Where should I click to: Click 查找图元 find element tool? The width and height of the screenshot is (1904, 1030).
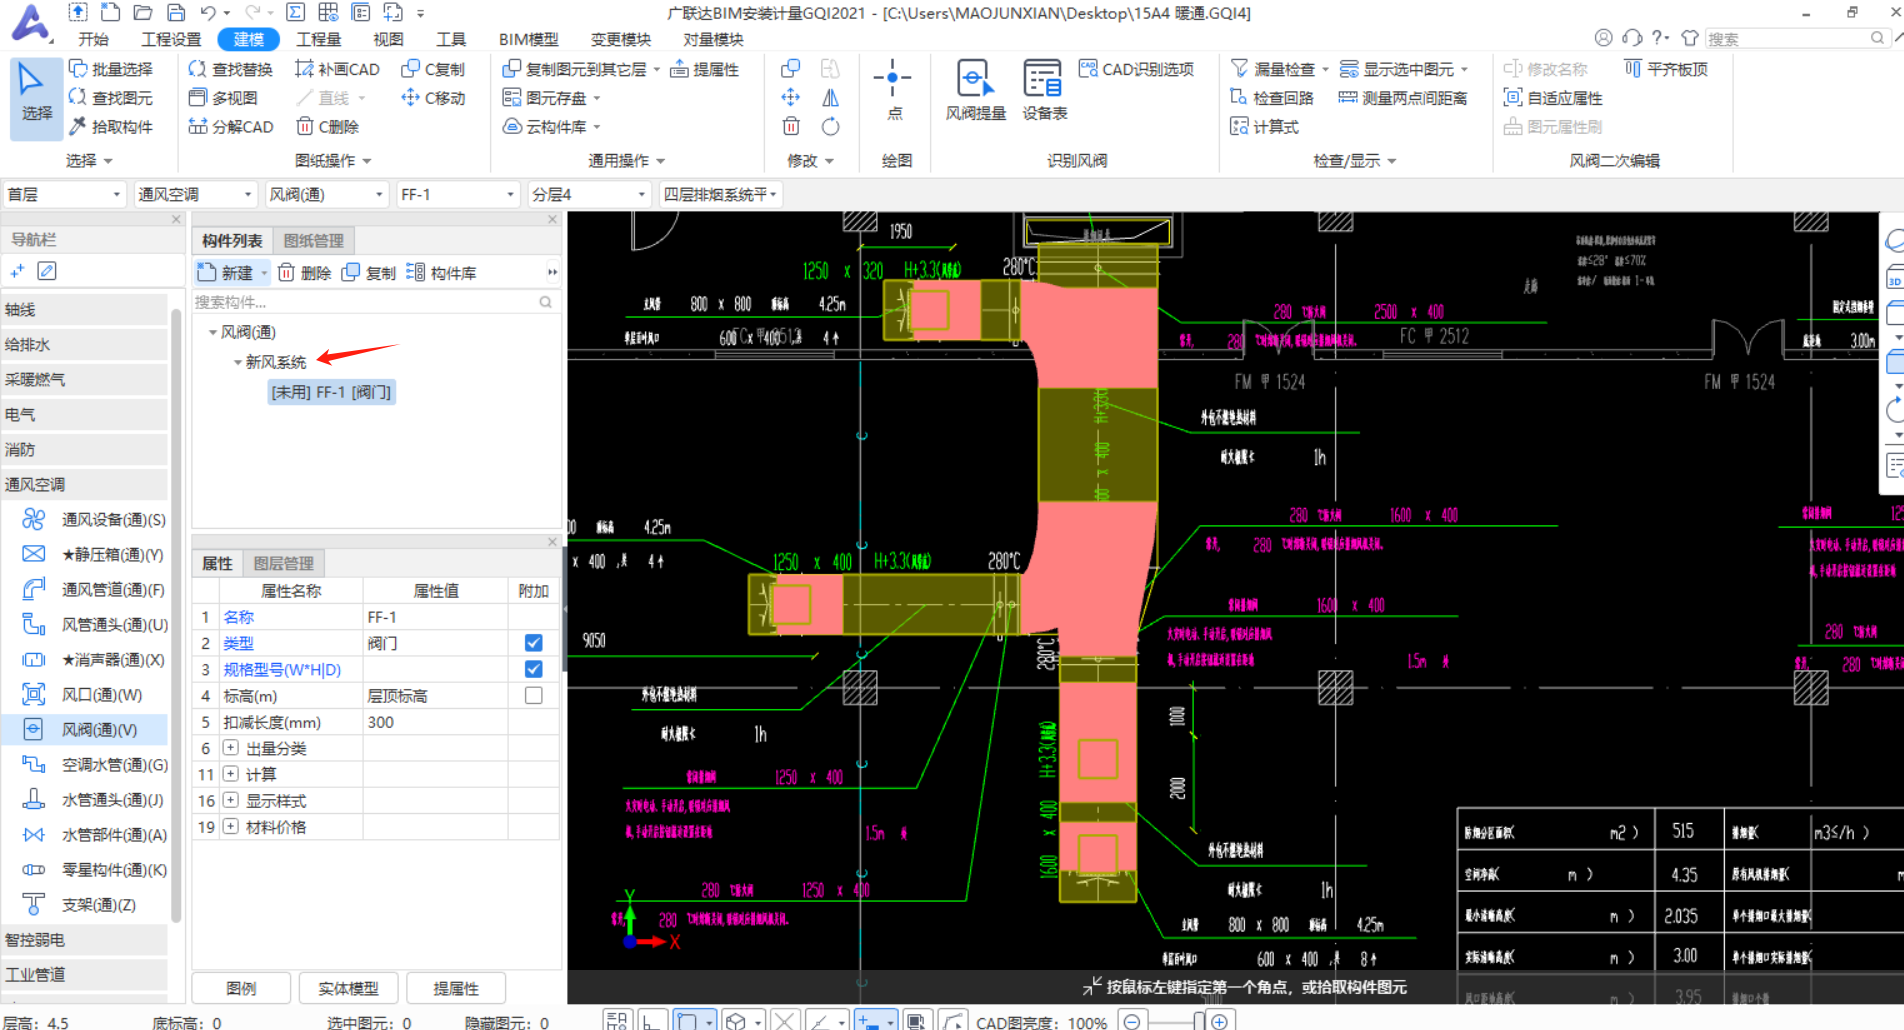point(111,98)
